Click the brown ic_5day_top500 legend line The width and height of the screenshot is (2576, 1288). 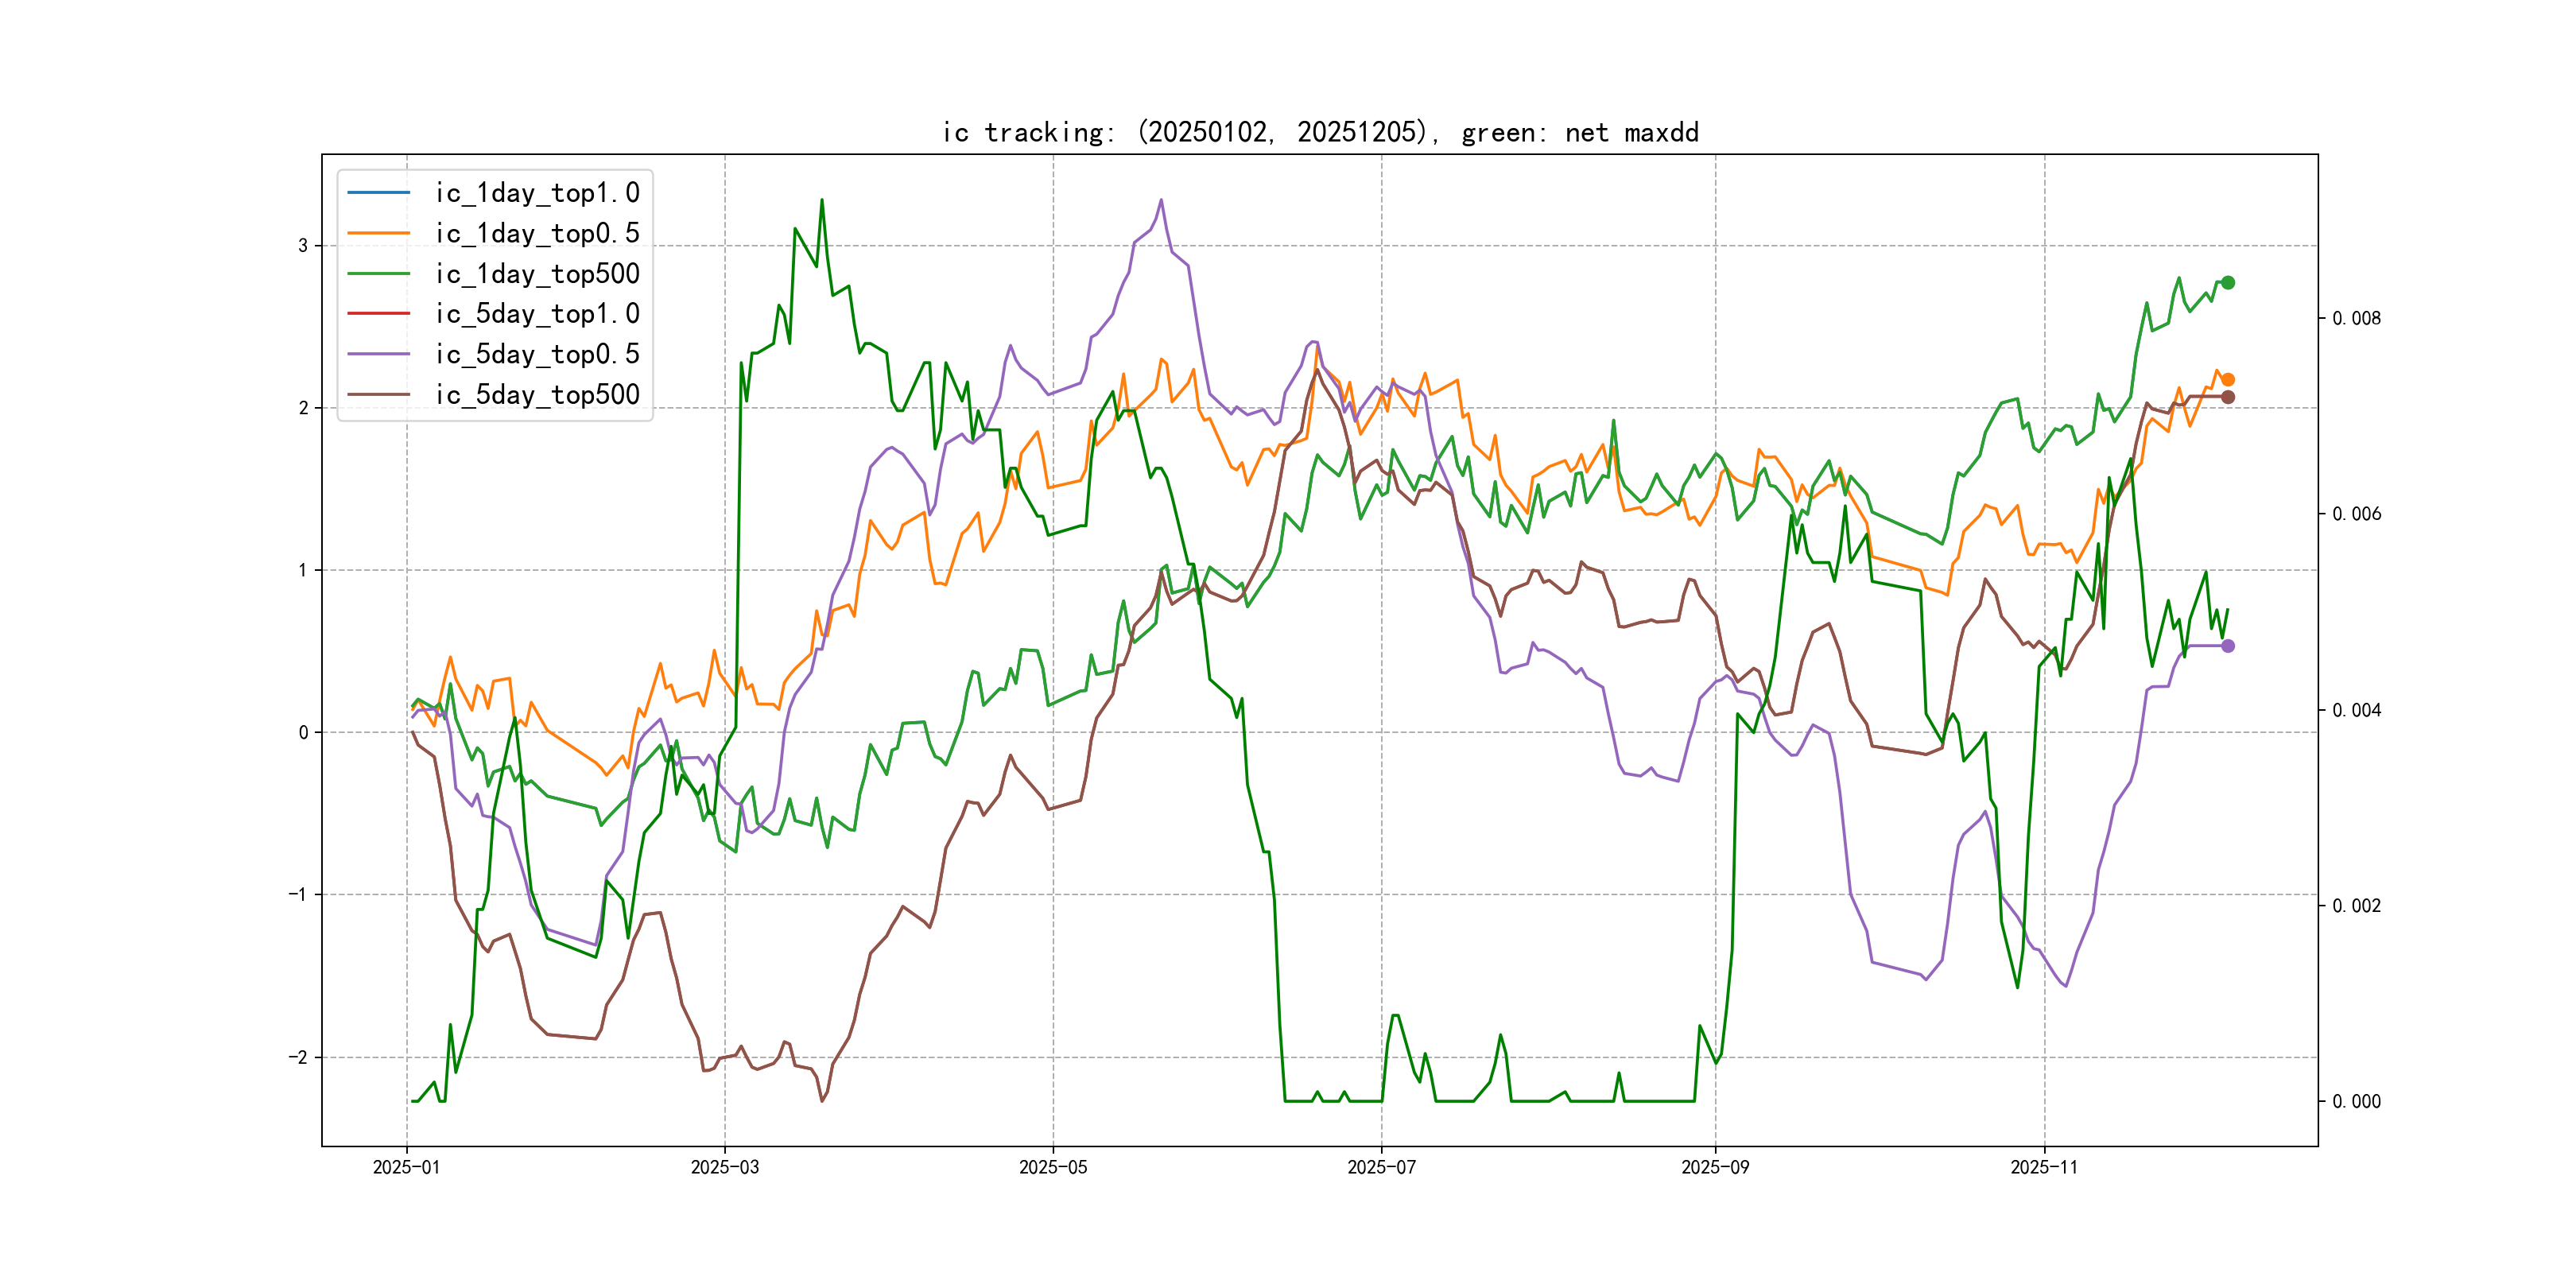pos(378,394)
